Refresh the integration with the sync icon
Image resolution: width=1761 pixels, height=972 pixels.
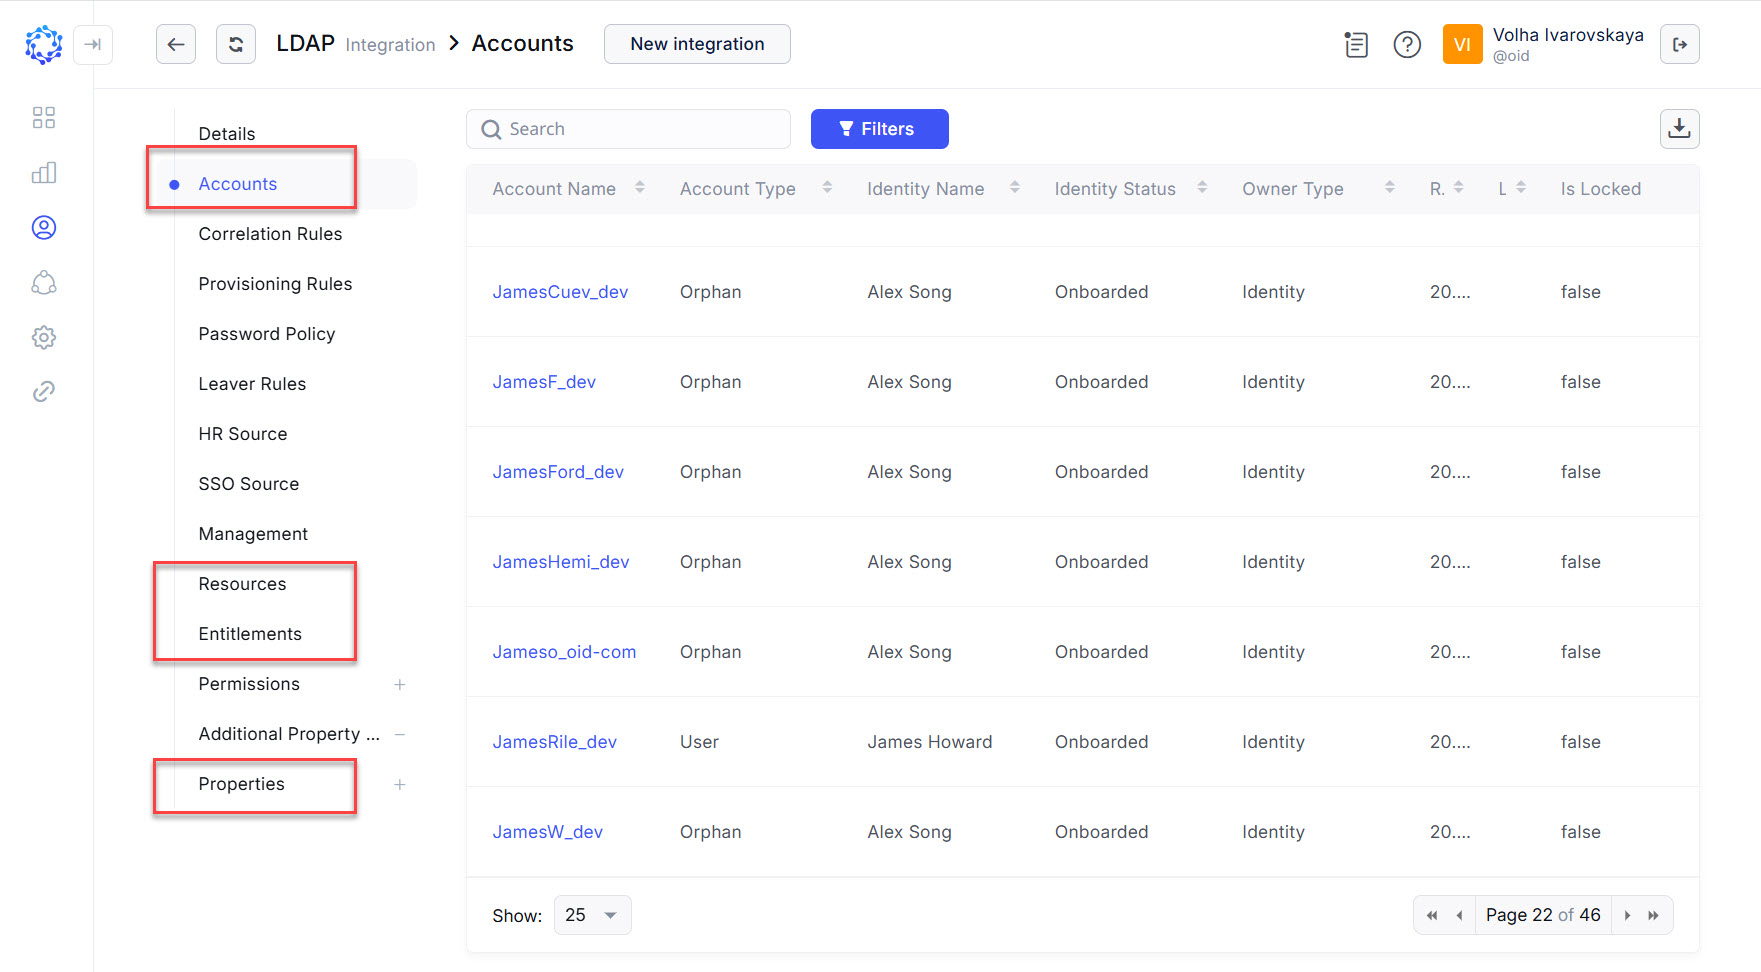pyautogui.click(x=236, y=44)
